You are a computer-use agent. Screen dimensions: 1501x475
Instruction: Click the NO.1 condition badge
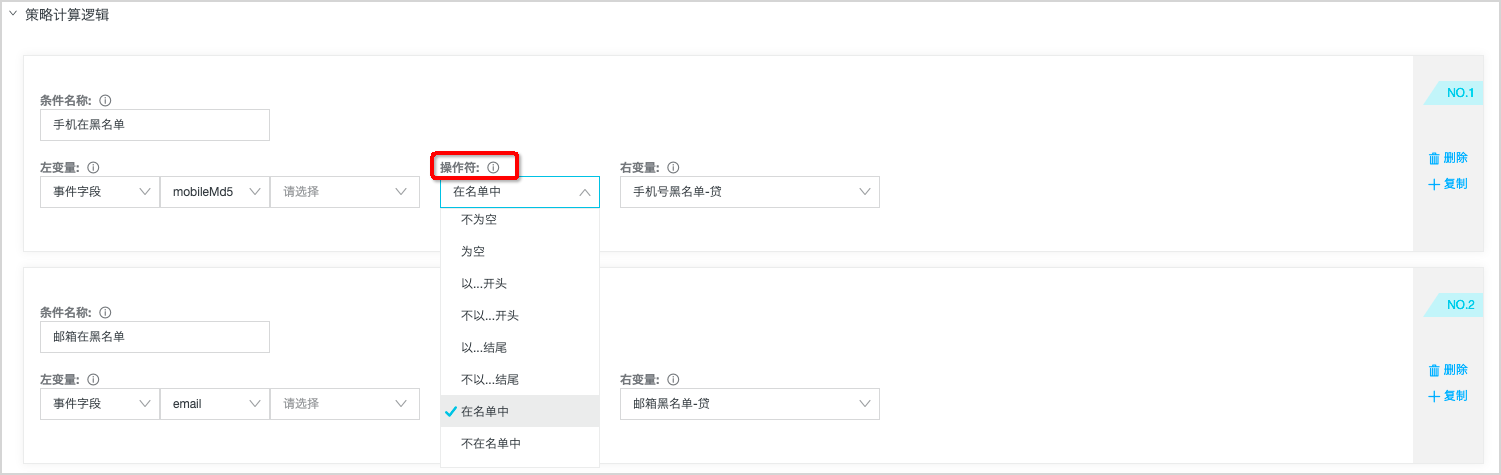pos(1454,93)
